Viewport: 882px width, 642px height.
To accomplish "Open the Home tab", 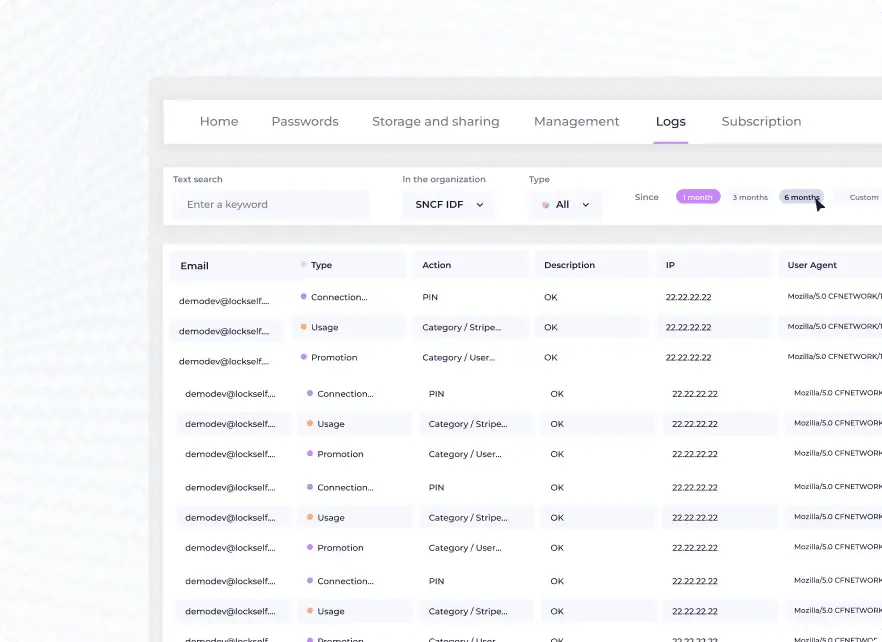I will coord(218,122).
